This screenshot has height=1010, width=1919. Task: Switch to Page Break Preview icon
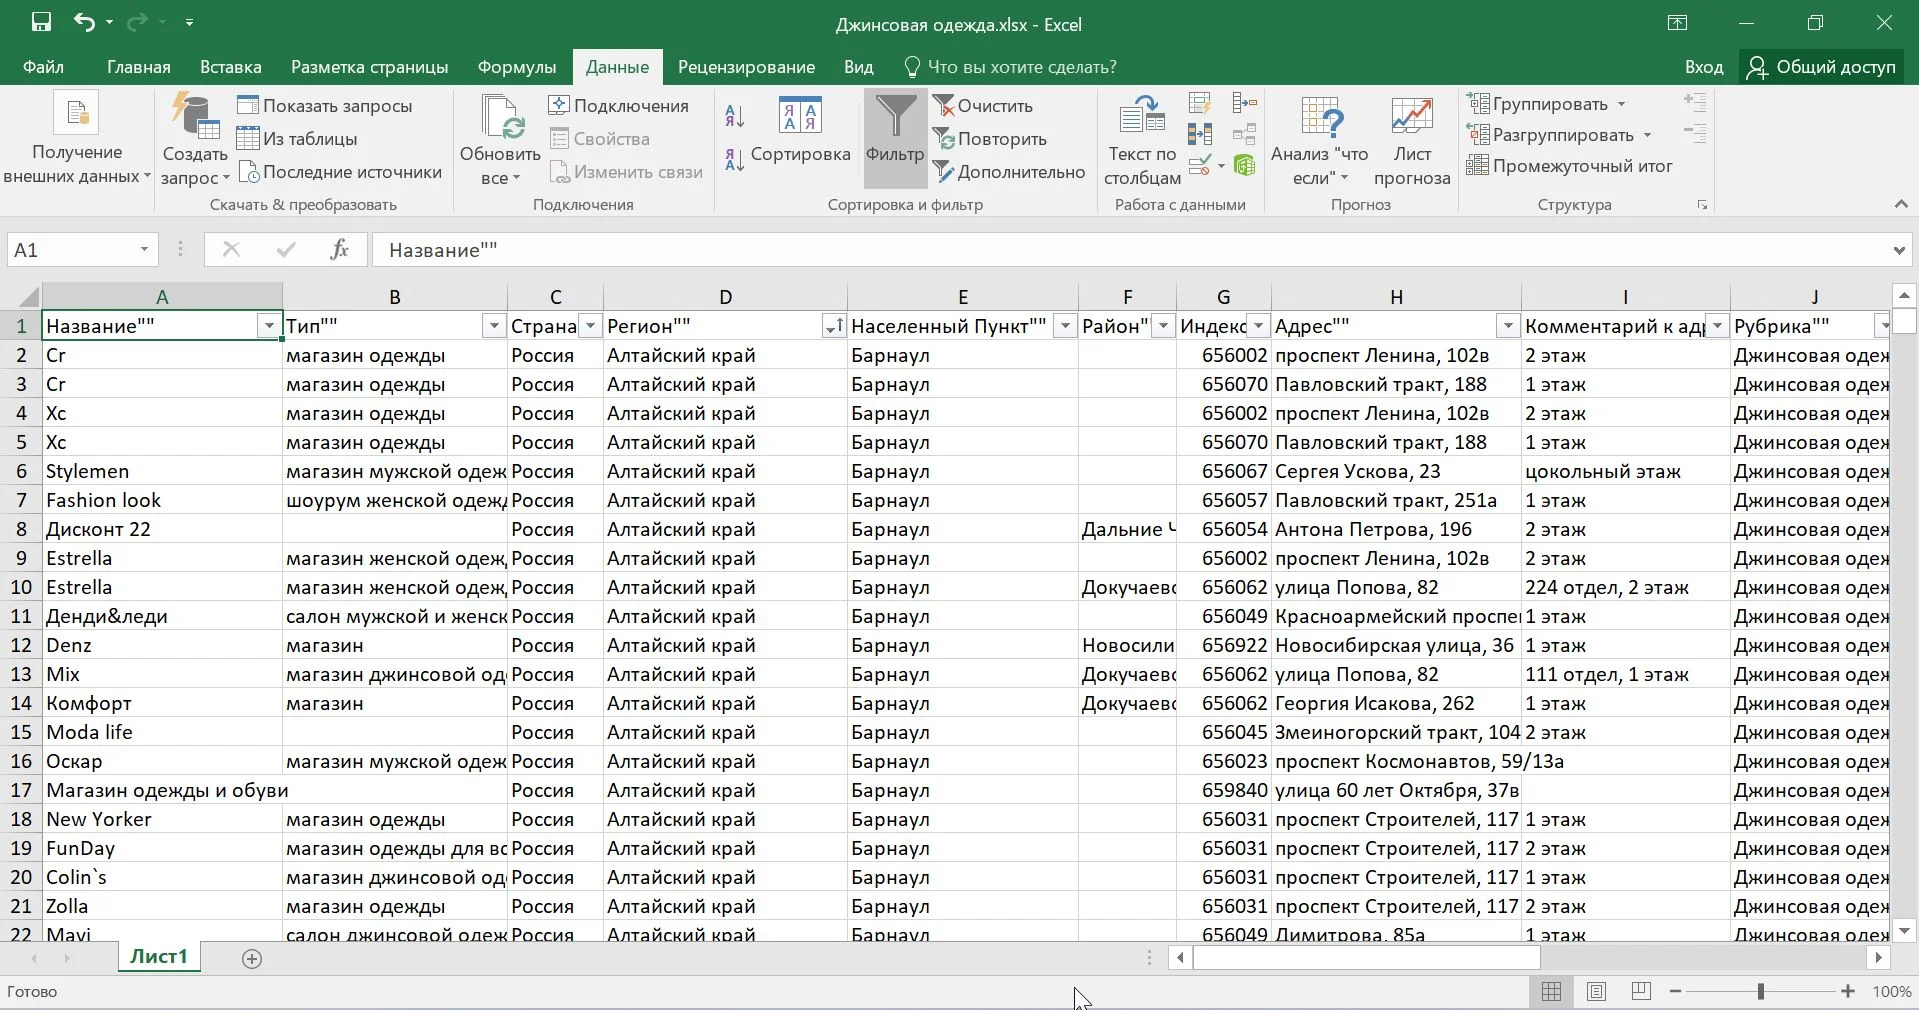pyautogui.click(x=1641, y=991)
